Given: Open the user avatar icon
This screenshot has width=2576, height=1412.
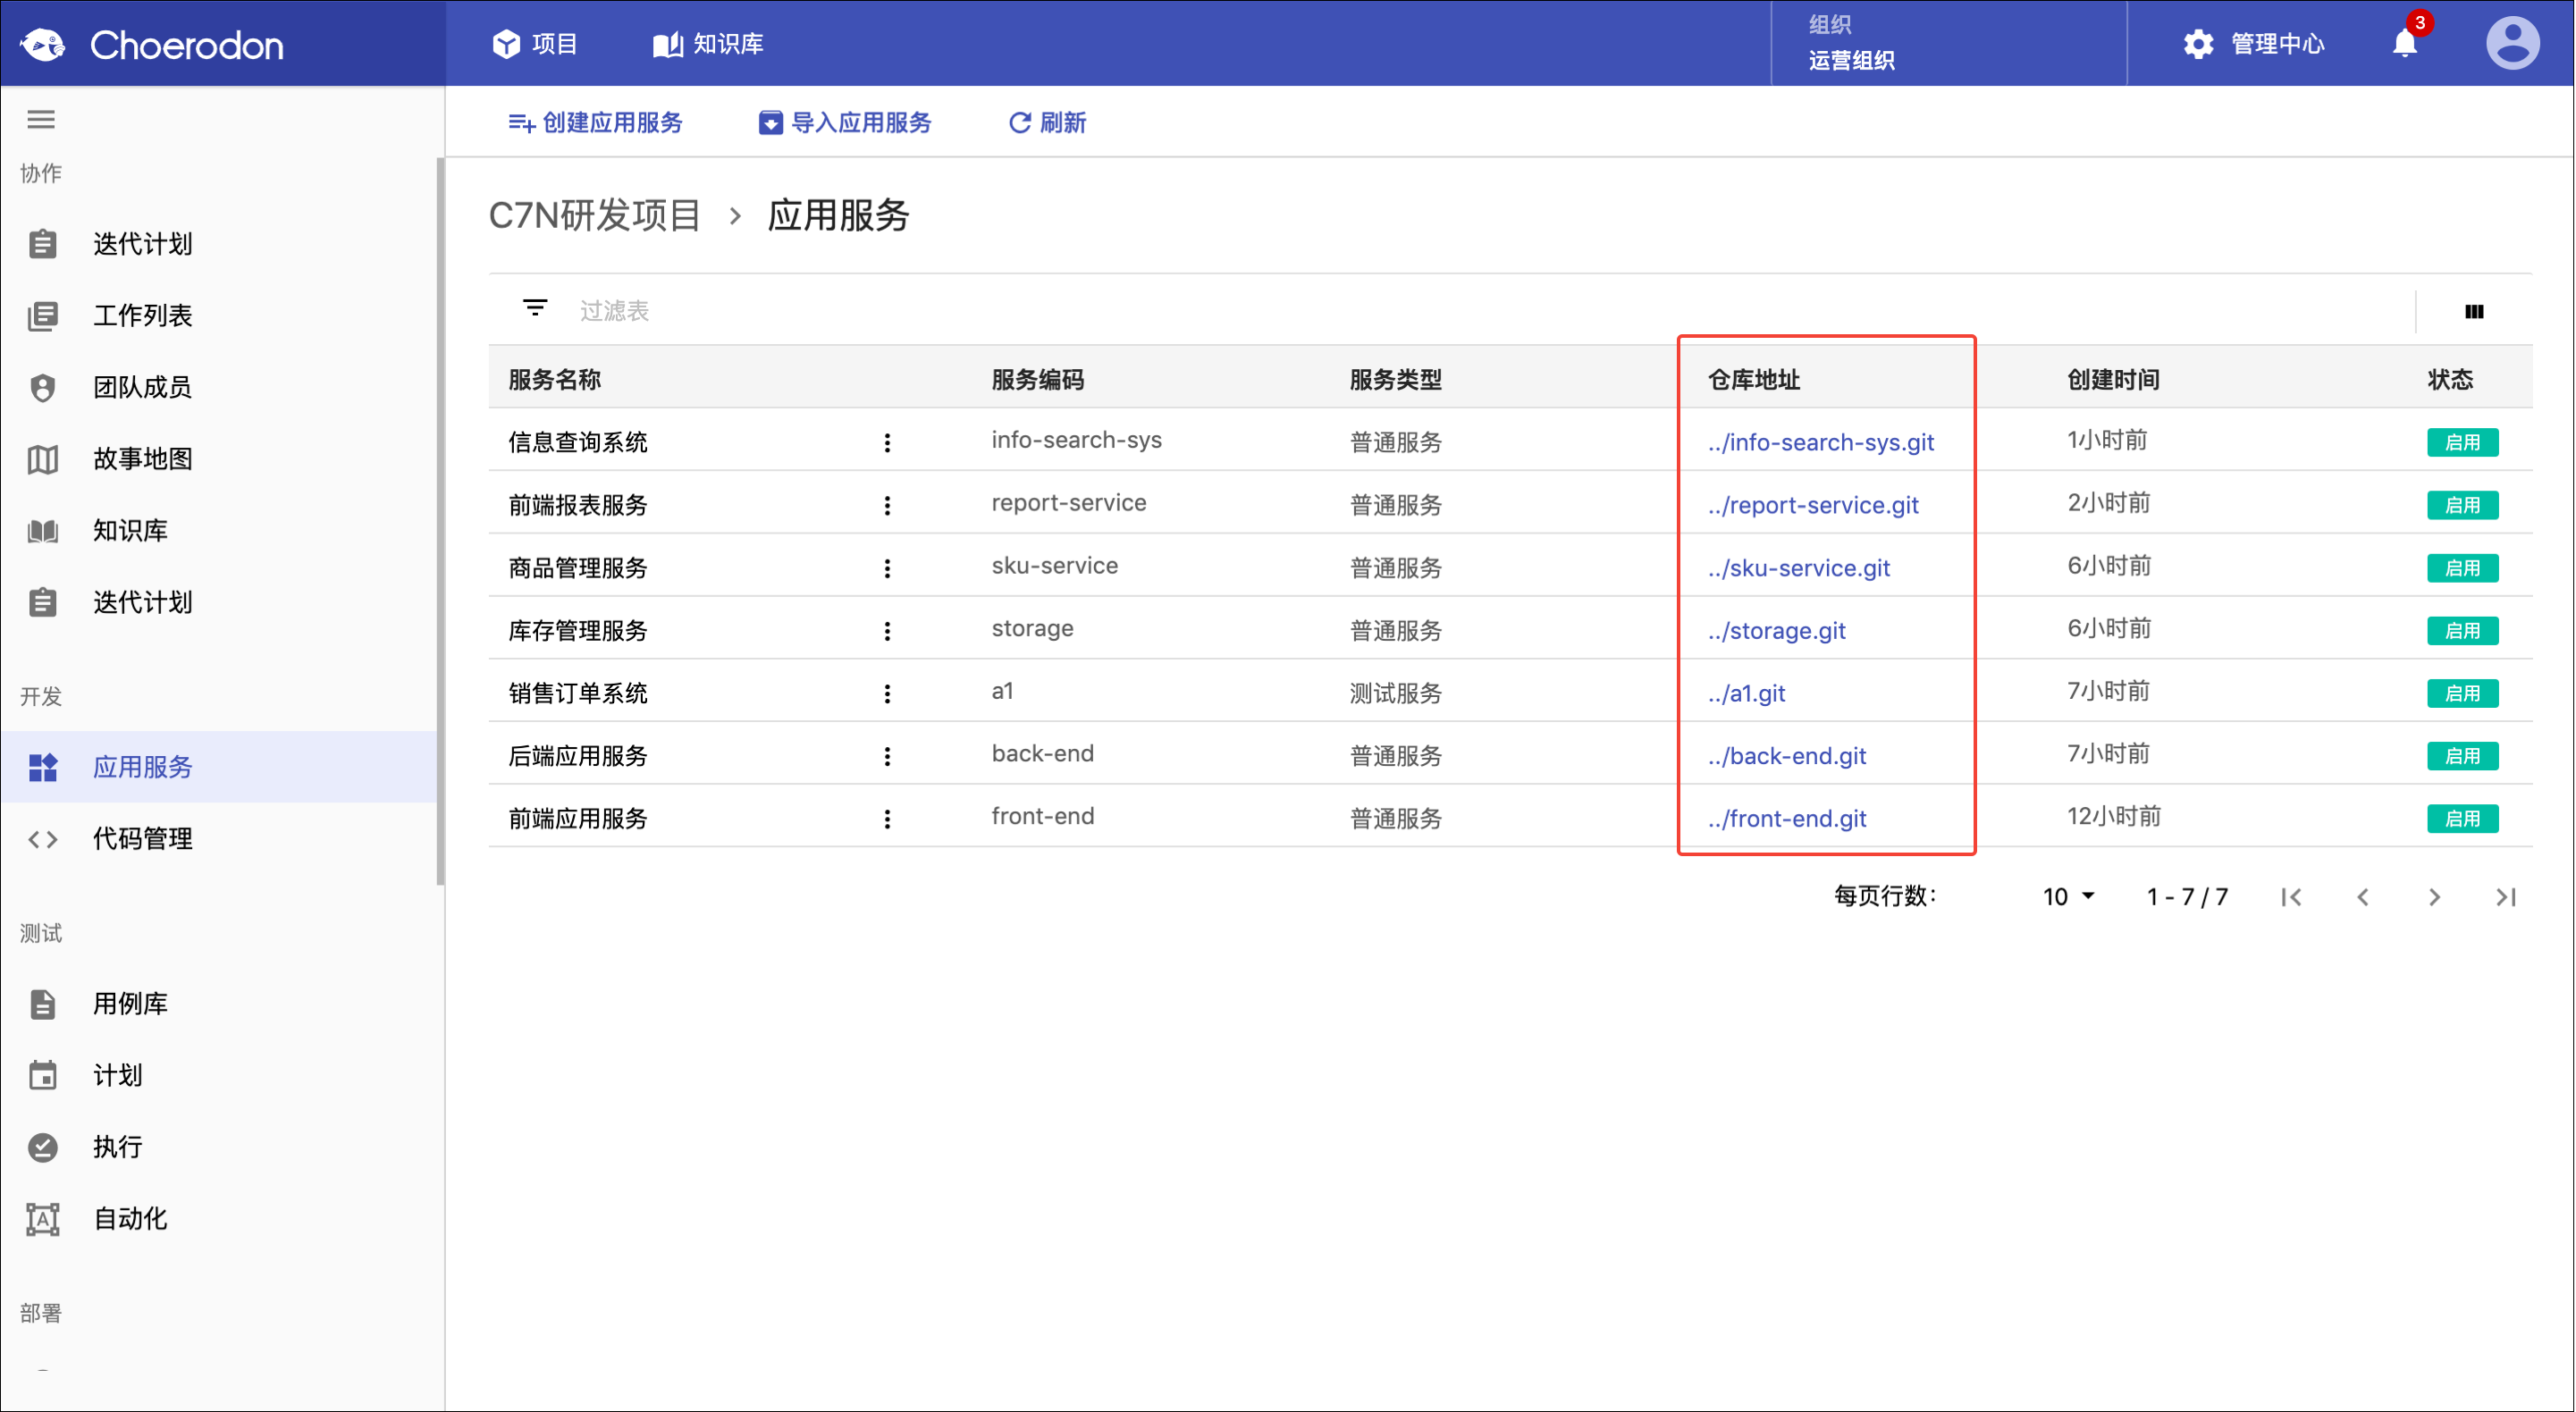Looking at the screenshot, I should [2512, 43].
